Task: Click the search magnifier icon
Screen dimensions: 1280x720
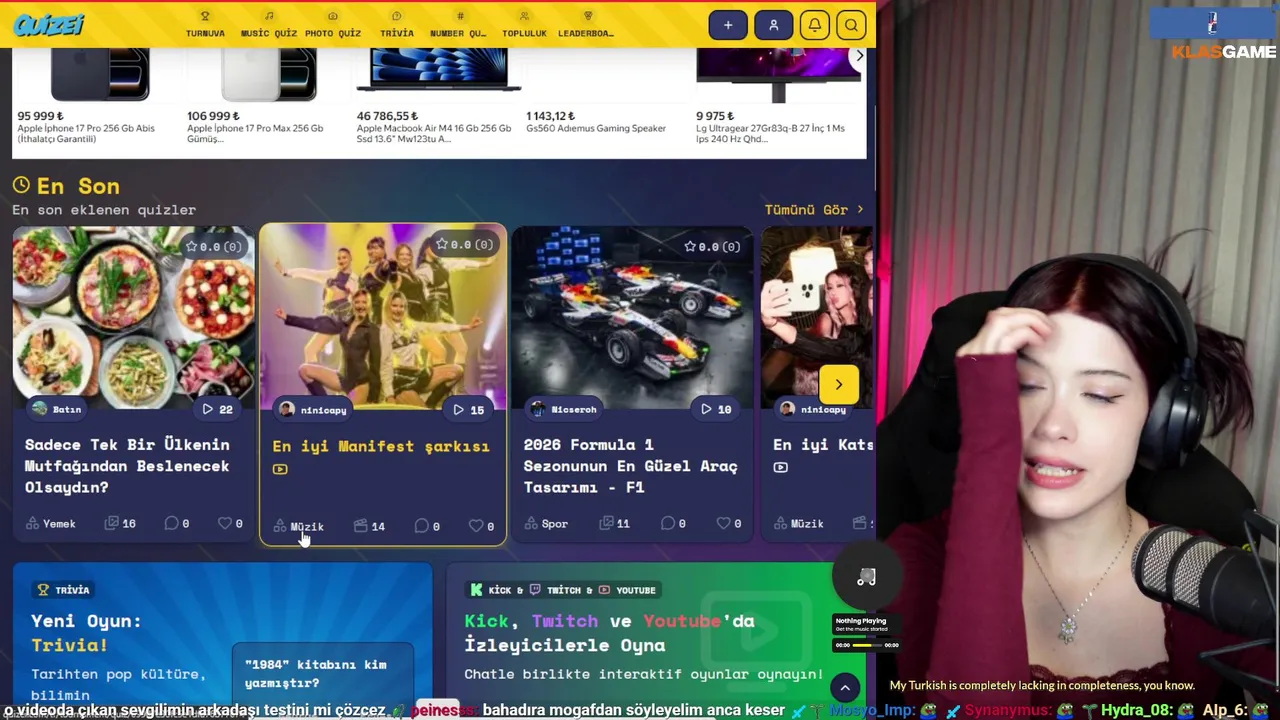Action: tap(851, 25)
